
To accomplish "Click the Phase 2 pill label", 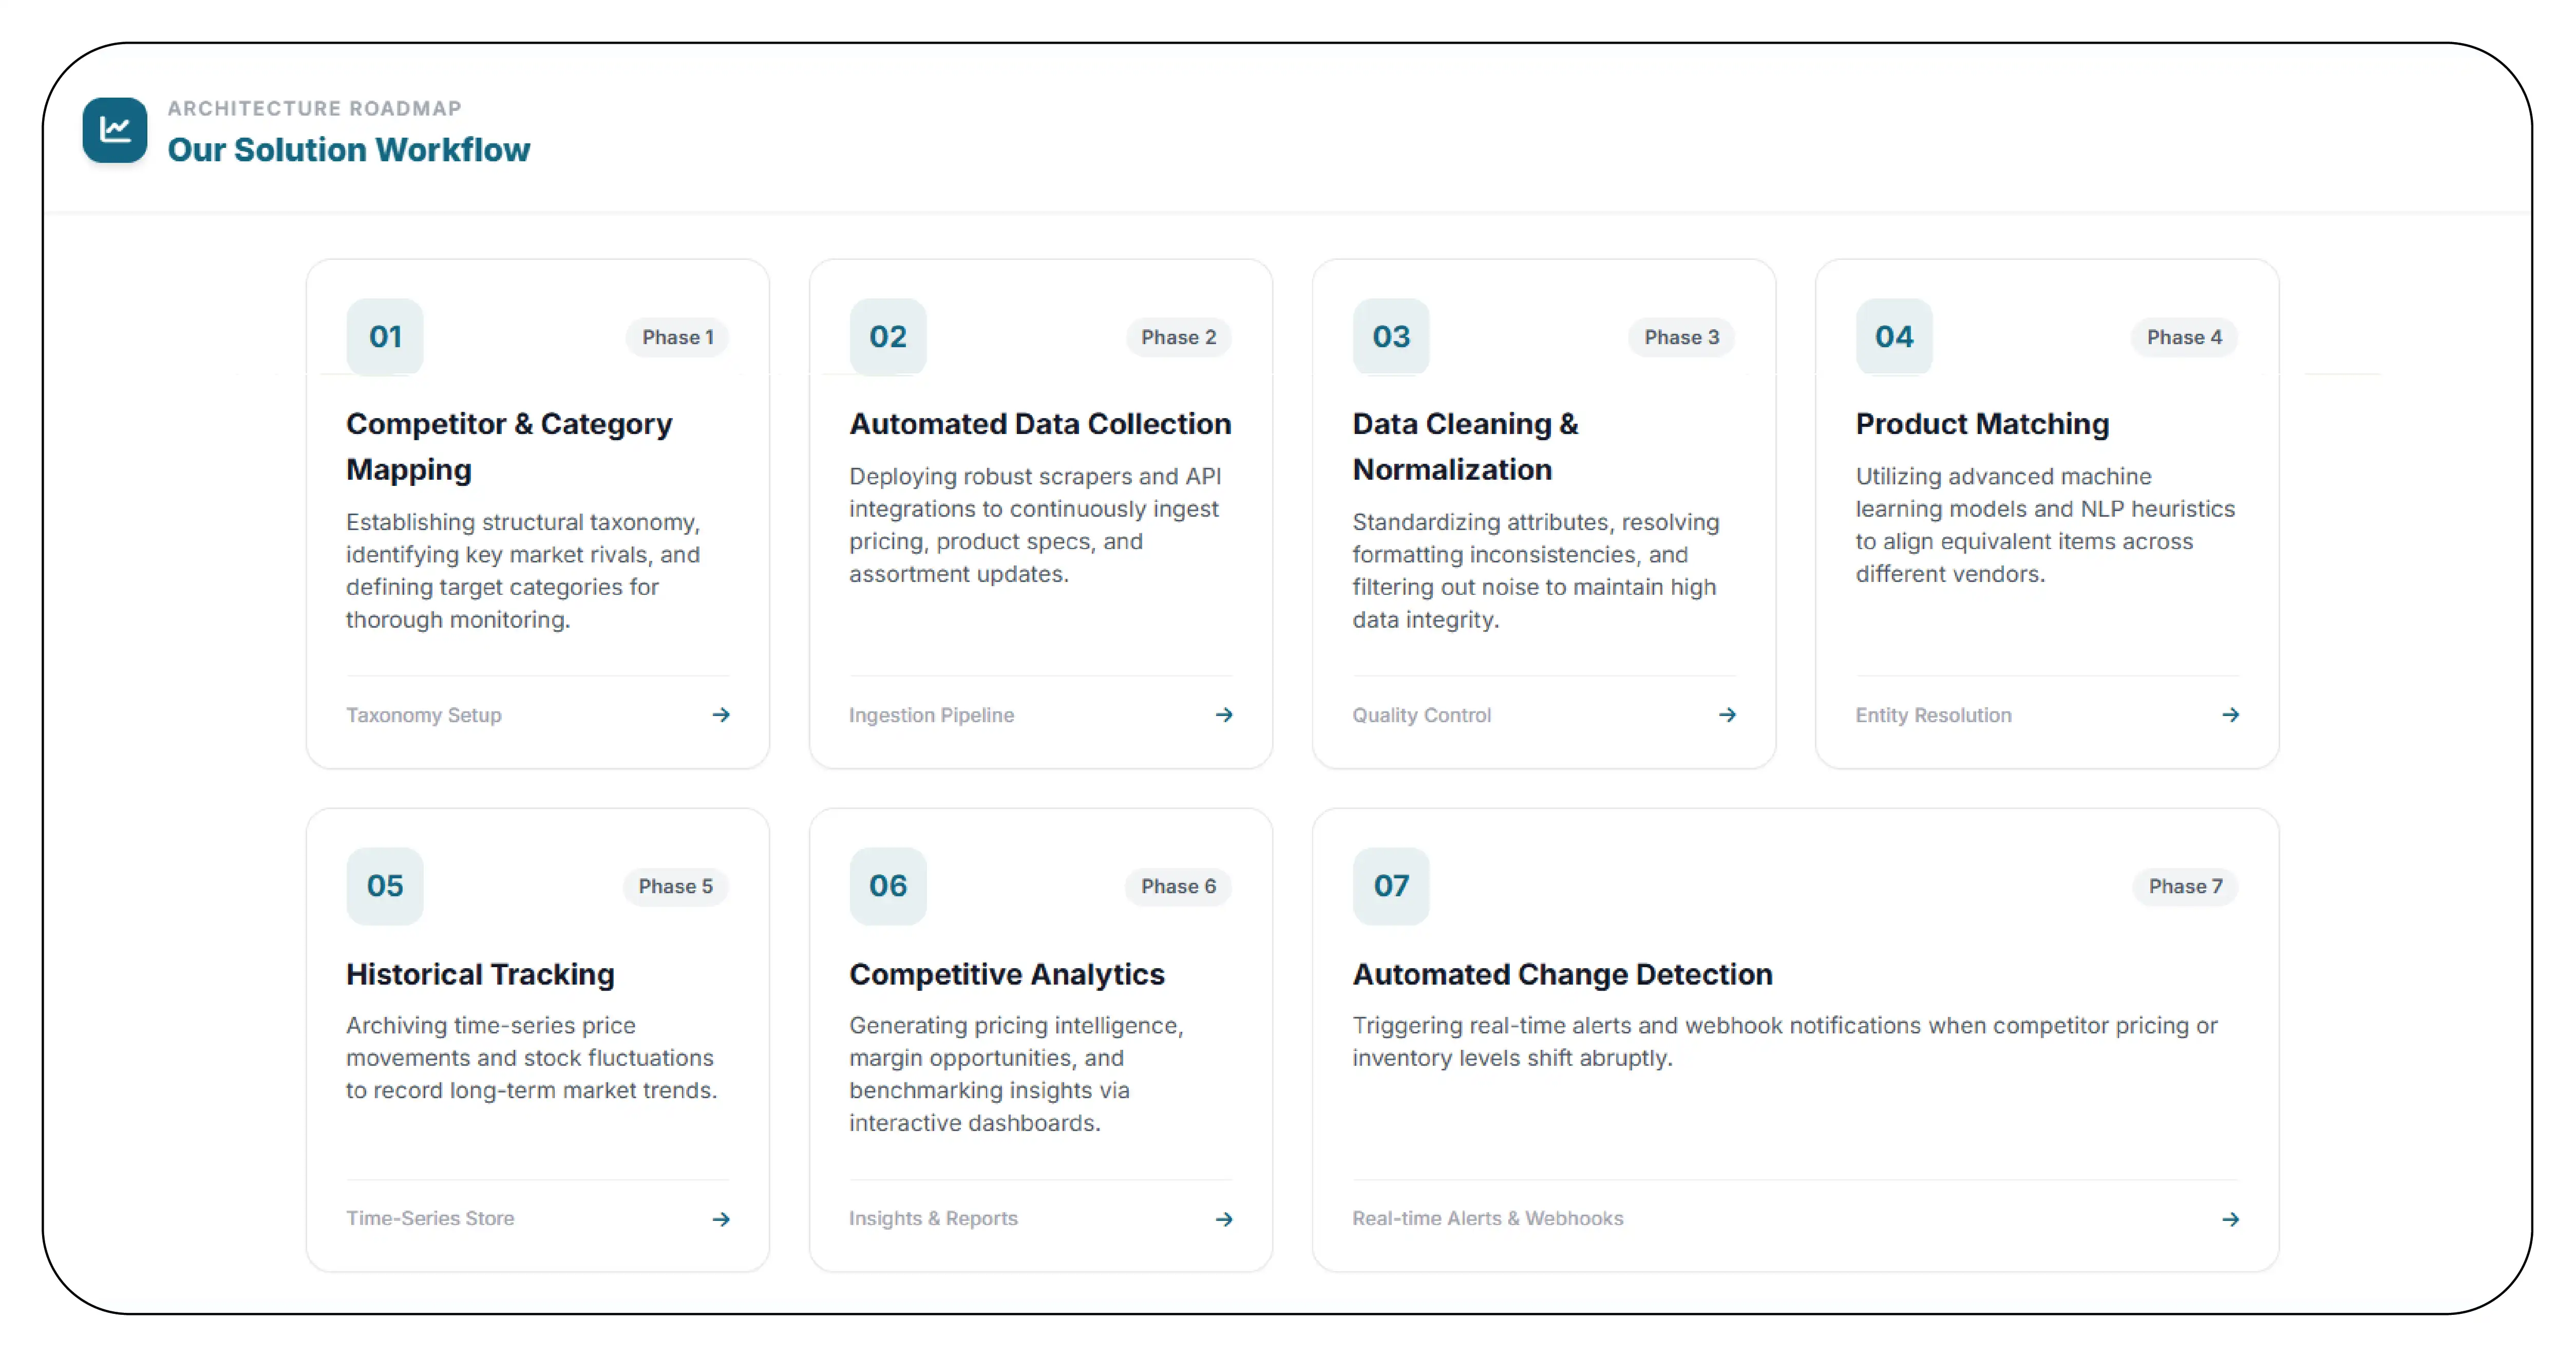I will (x=1179, y=337).
